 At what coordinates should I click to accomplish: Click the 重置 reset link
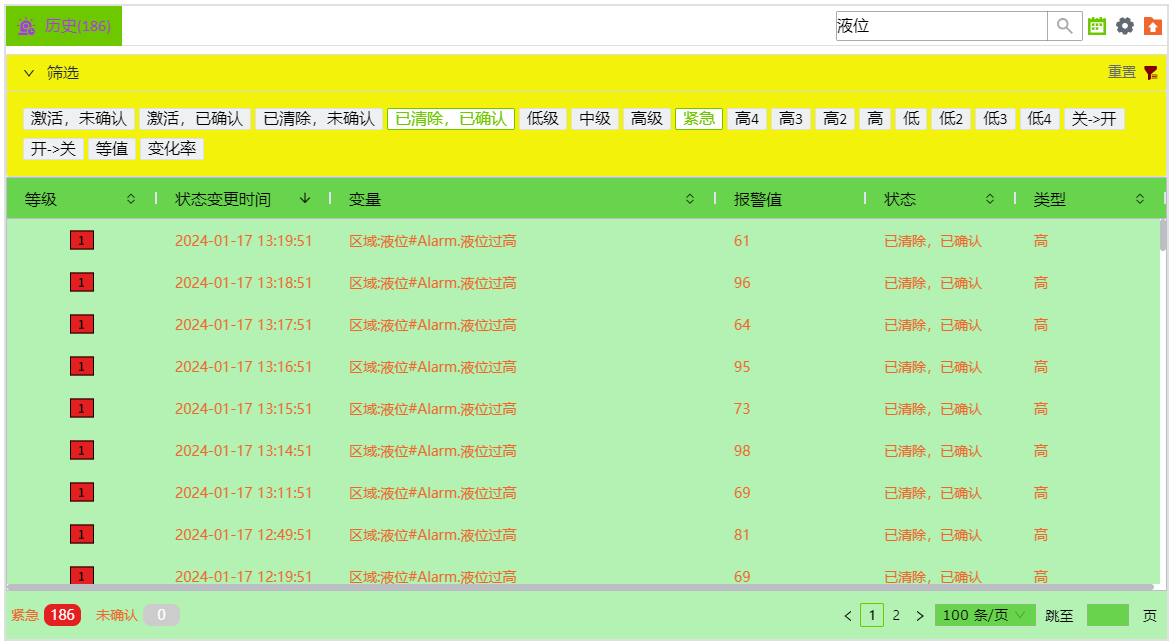coord(1121,72)
